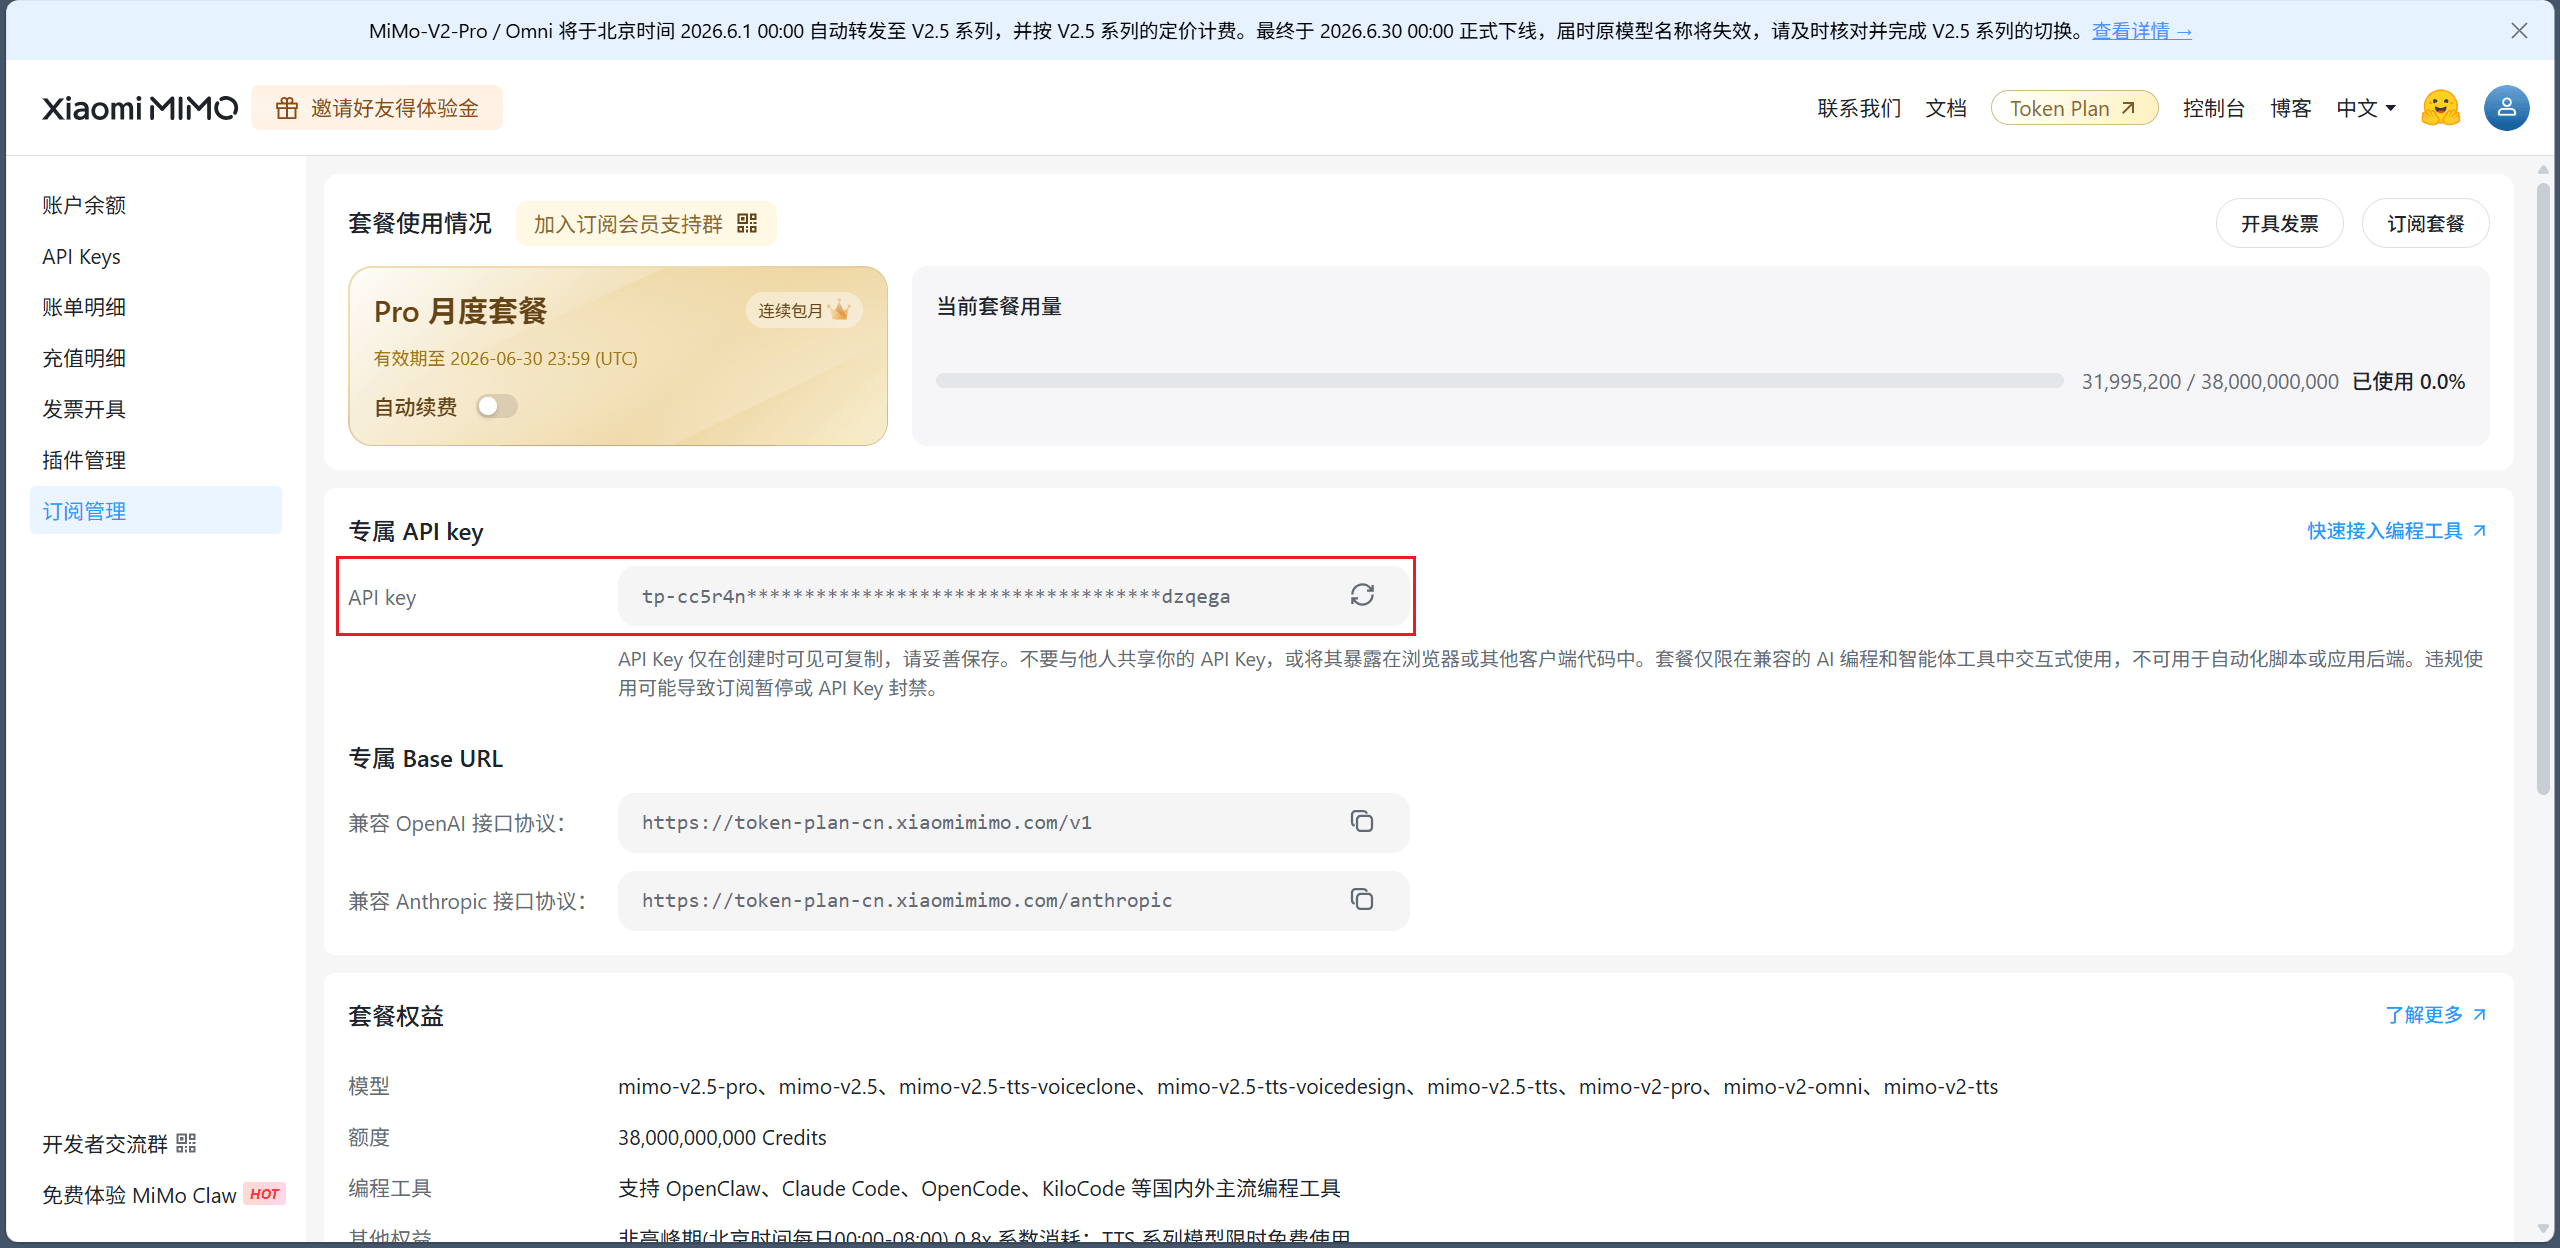
Task: Copy the Anthropic-compatible base URL
Action: [x=1362, y=900]
